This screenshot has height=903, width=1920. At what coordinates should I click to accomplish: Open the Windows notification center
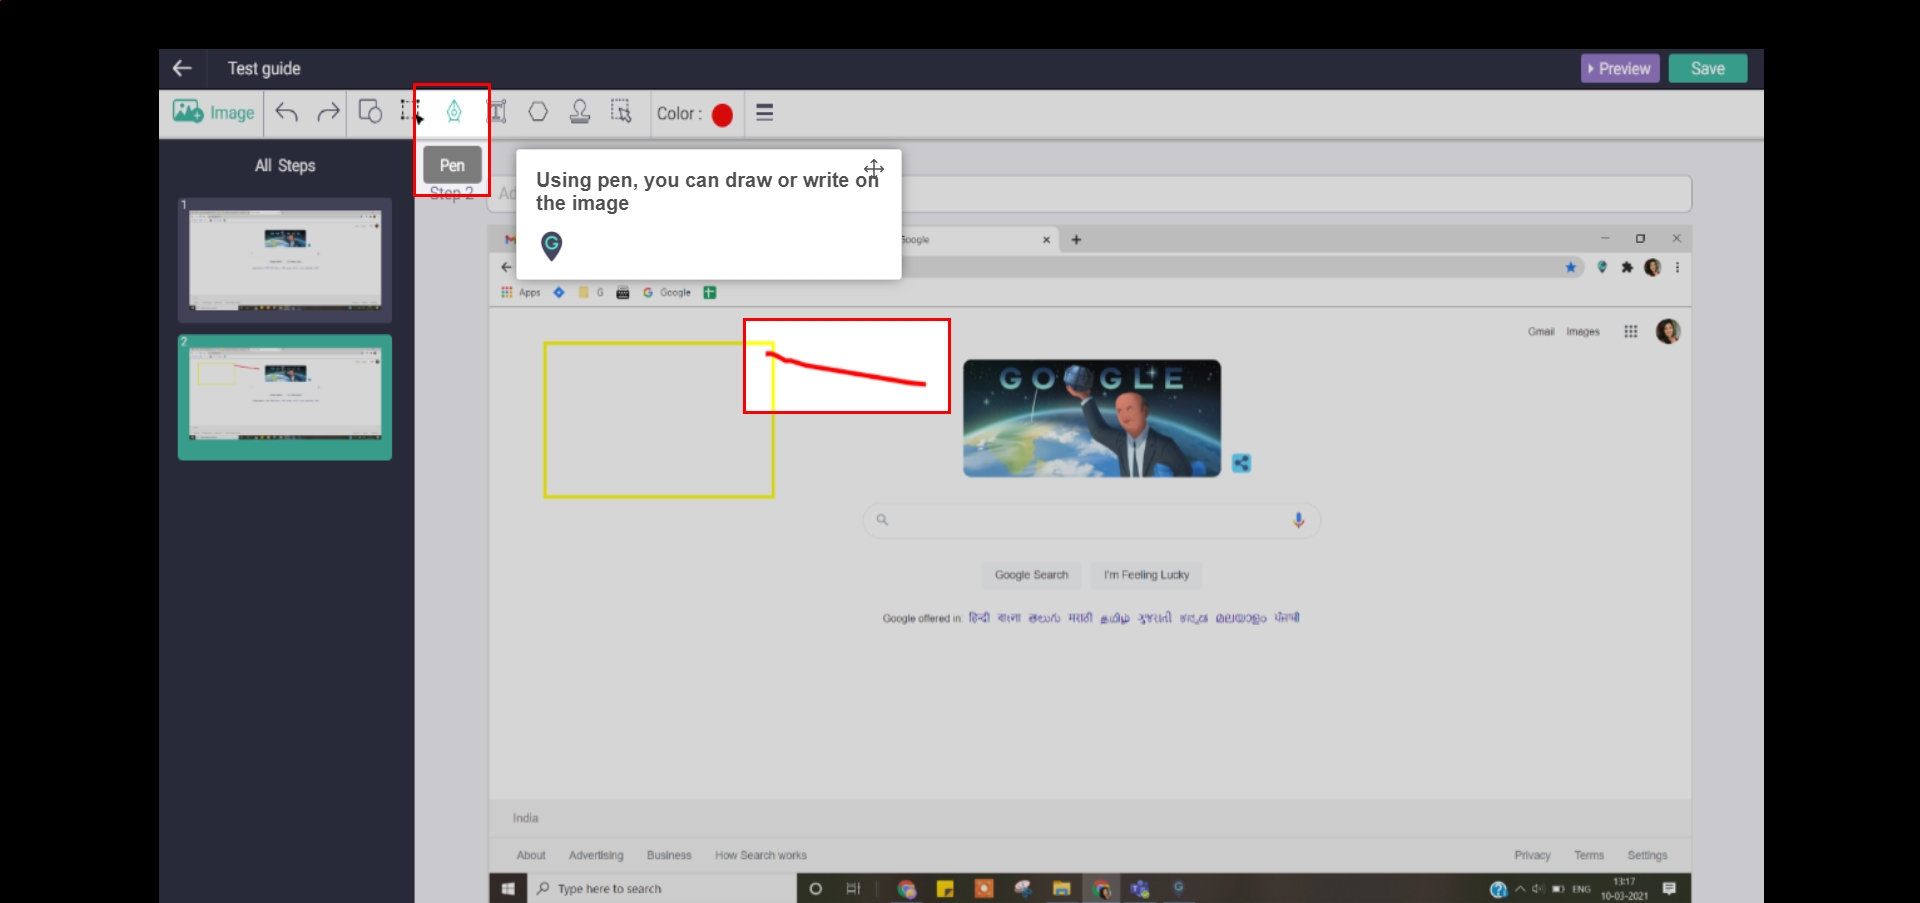(x=1669, y=888)
